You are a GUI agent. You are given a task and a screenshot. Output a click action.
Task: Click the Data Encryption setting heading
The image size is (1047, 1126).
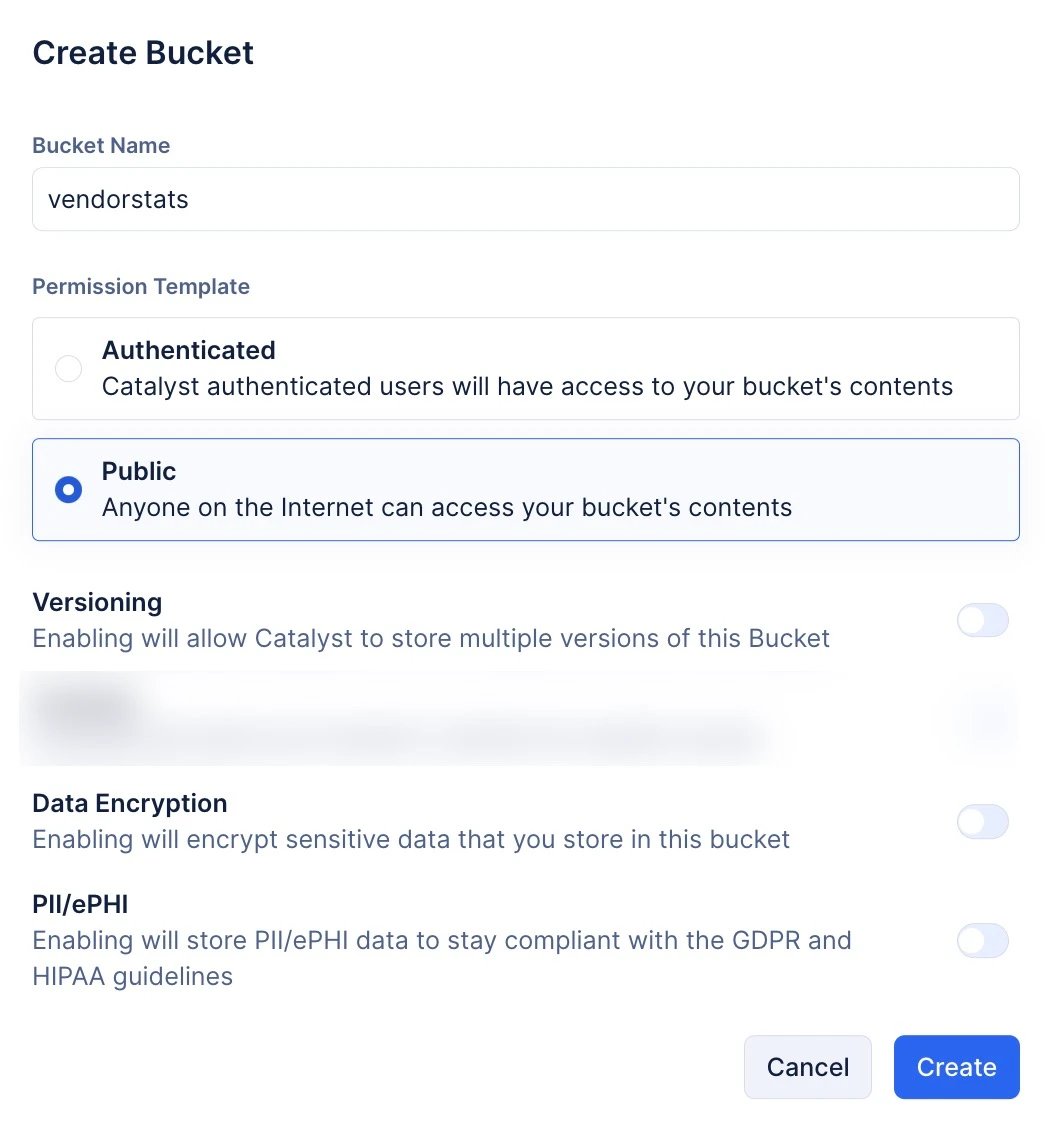[130, 803]
